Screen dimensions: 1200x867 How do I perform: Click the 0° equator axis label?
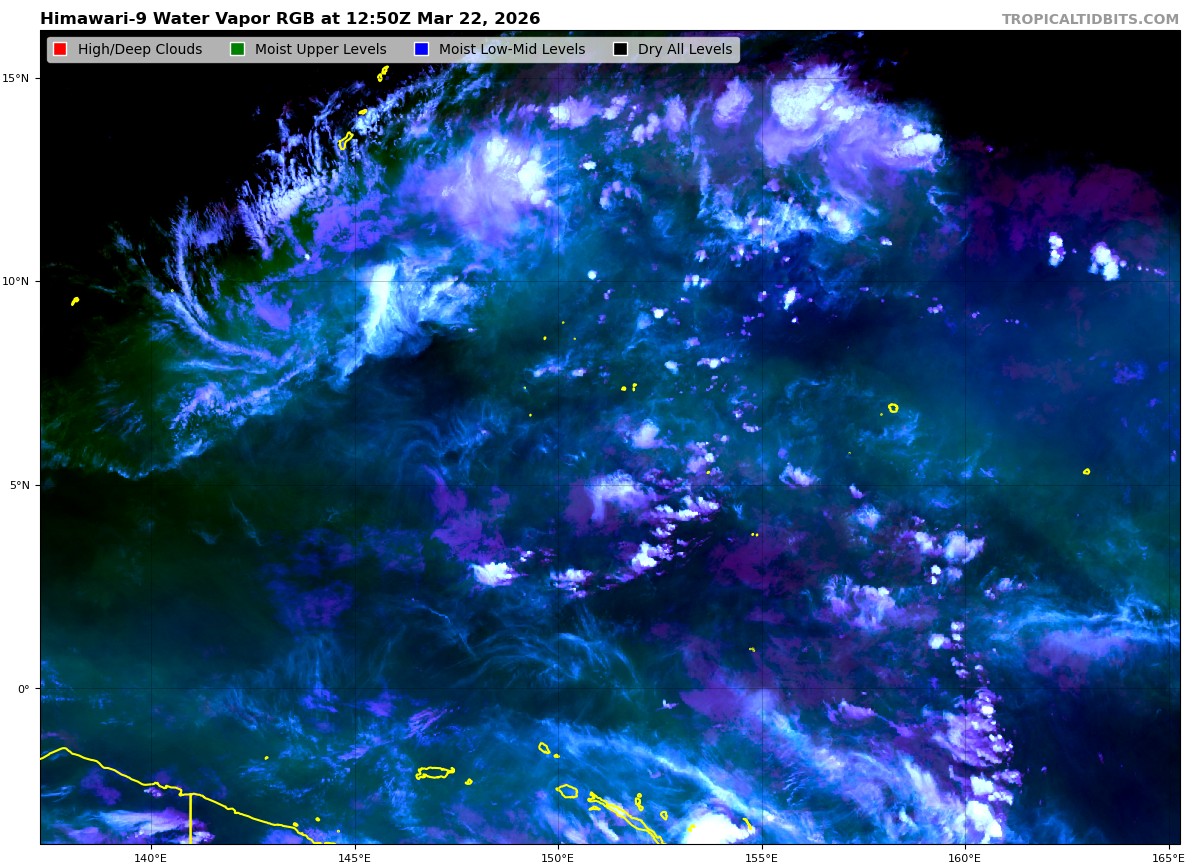(x=26, y=688)
